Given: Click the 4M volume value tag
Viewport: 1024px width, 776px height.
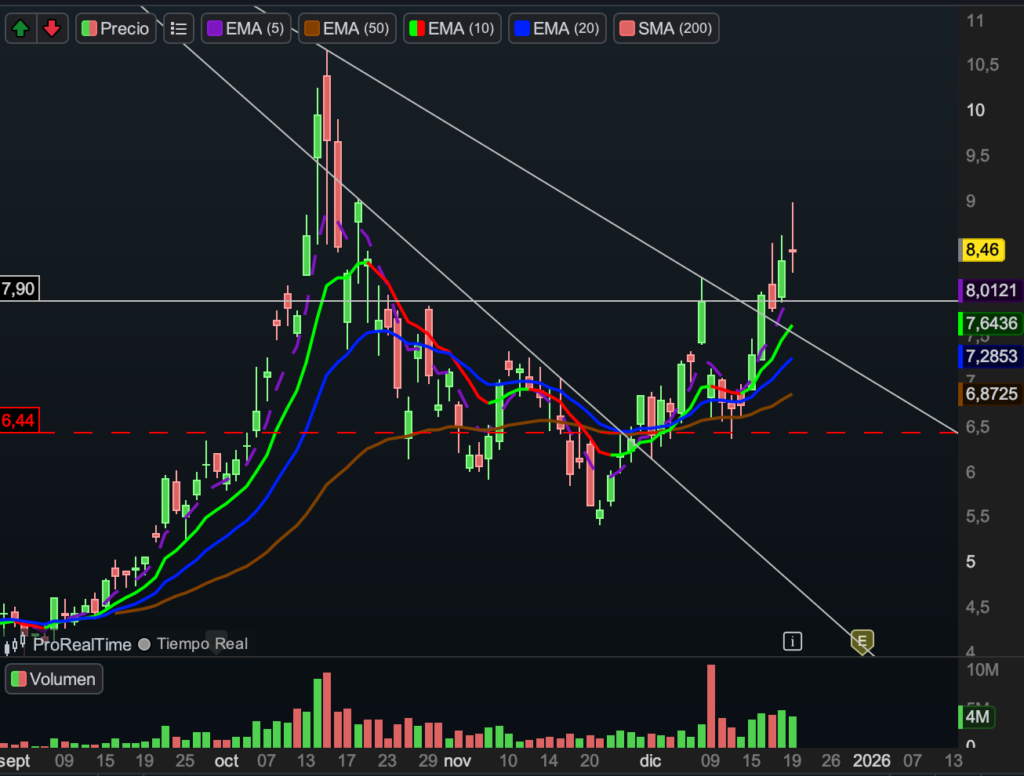Looking at the screenshot, I should point(977,717).
